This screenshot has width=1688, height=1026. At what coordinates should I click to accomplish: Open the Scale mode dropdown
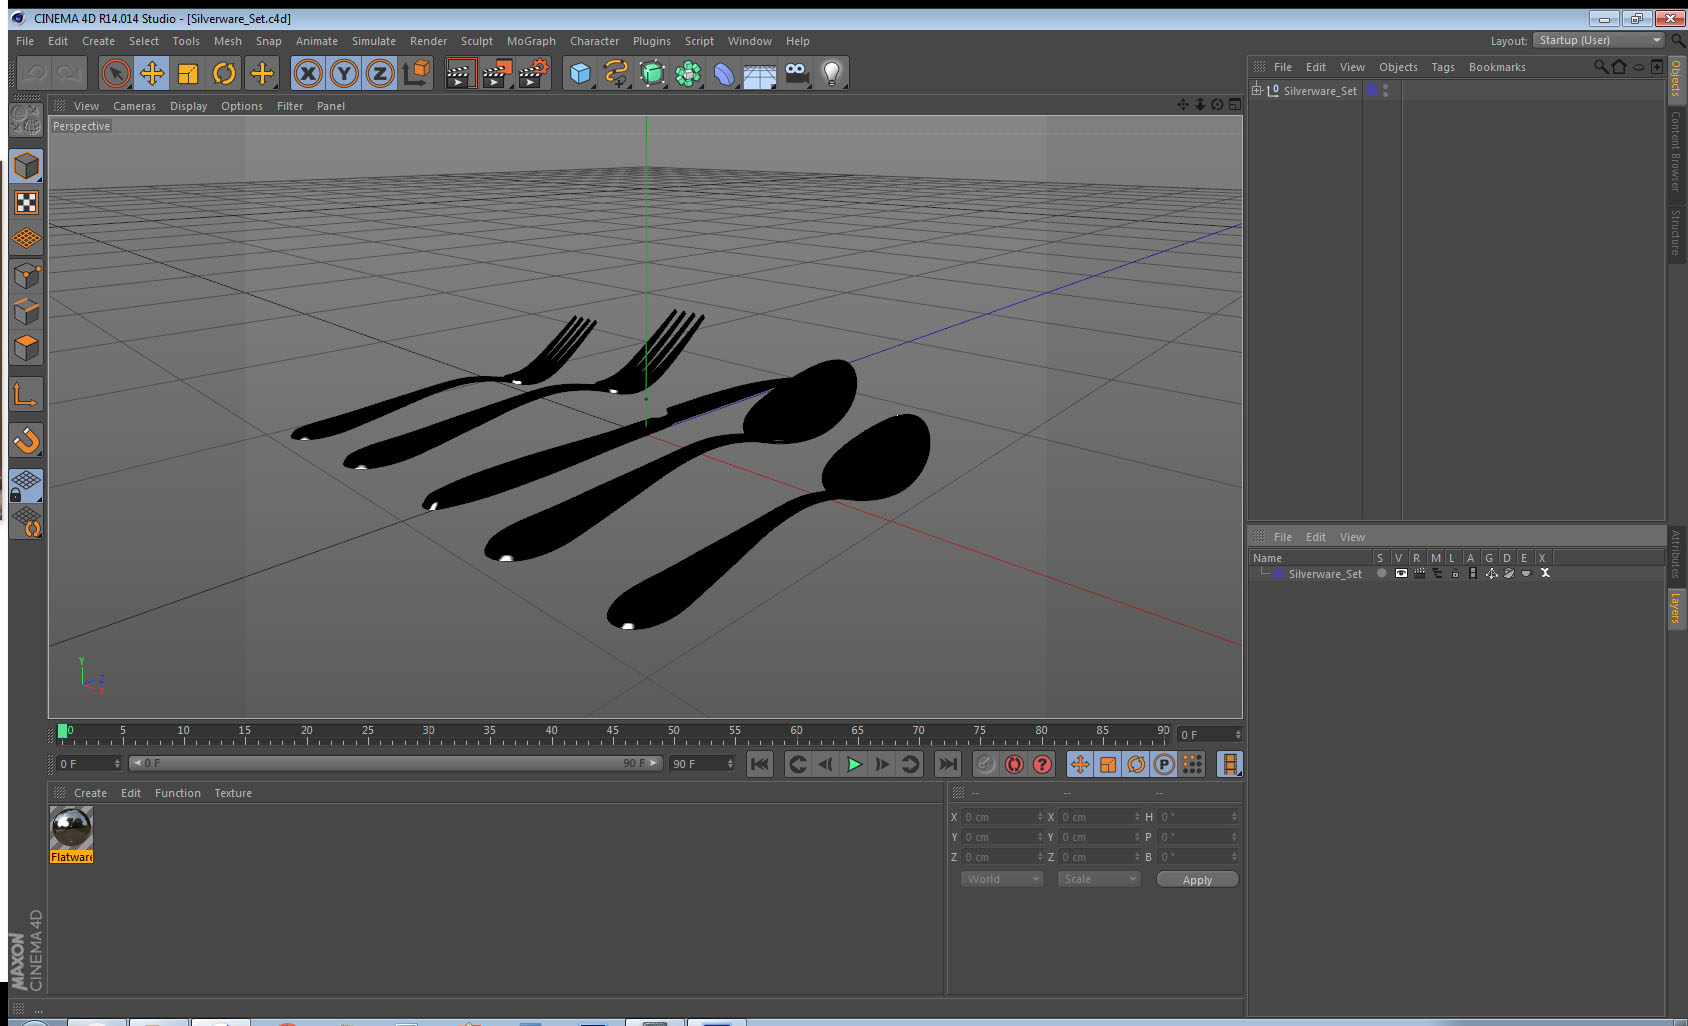pos(1099,879)
